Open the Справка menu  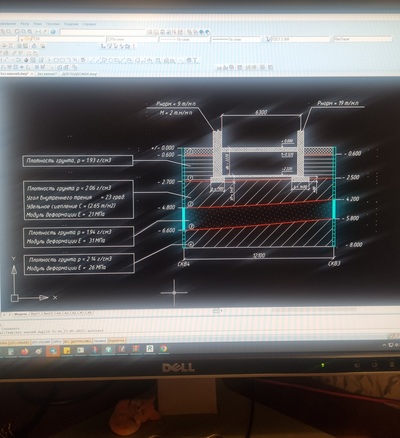(89, 24)
